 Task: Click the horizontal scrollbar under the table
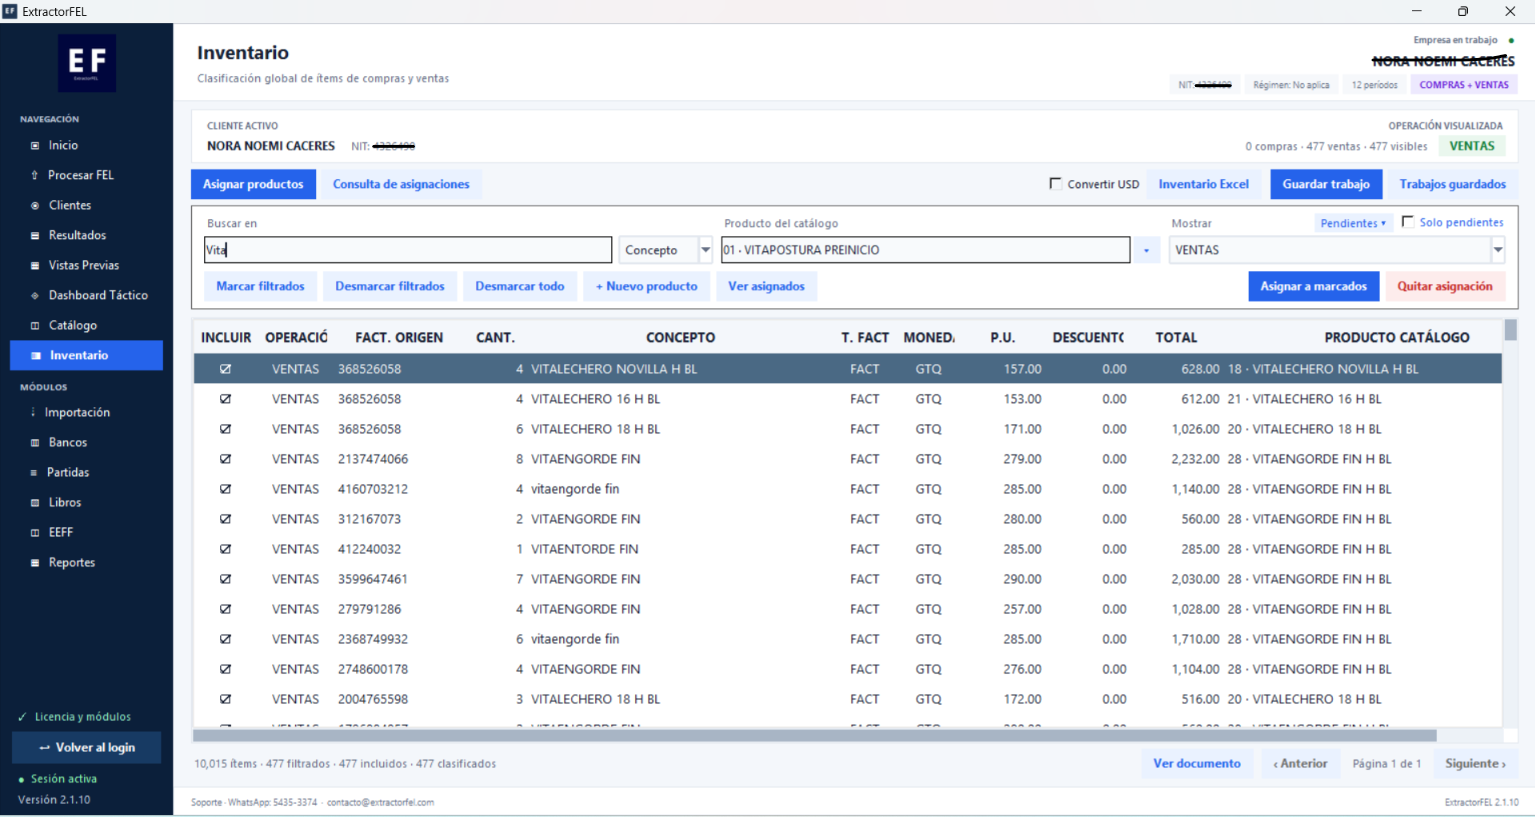pyautogui.click(x=814, y=735)
